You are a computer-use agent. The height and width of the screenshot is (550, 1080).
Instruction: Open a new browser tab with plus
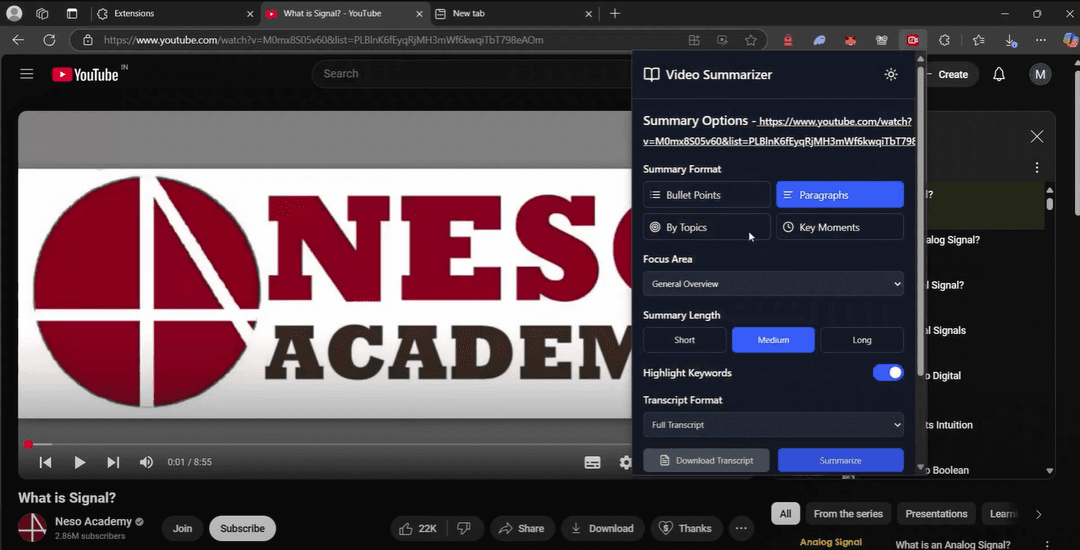pyautogui.click(x=615, y=13)
